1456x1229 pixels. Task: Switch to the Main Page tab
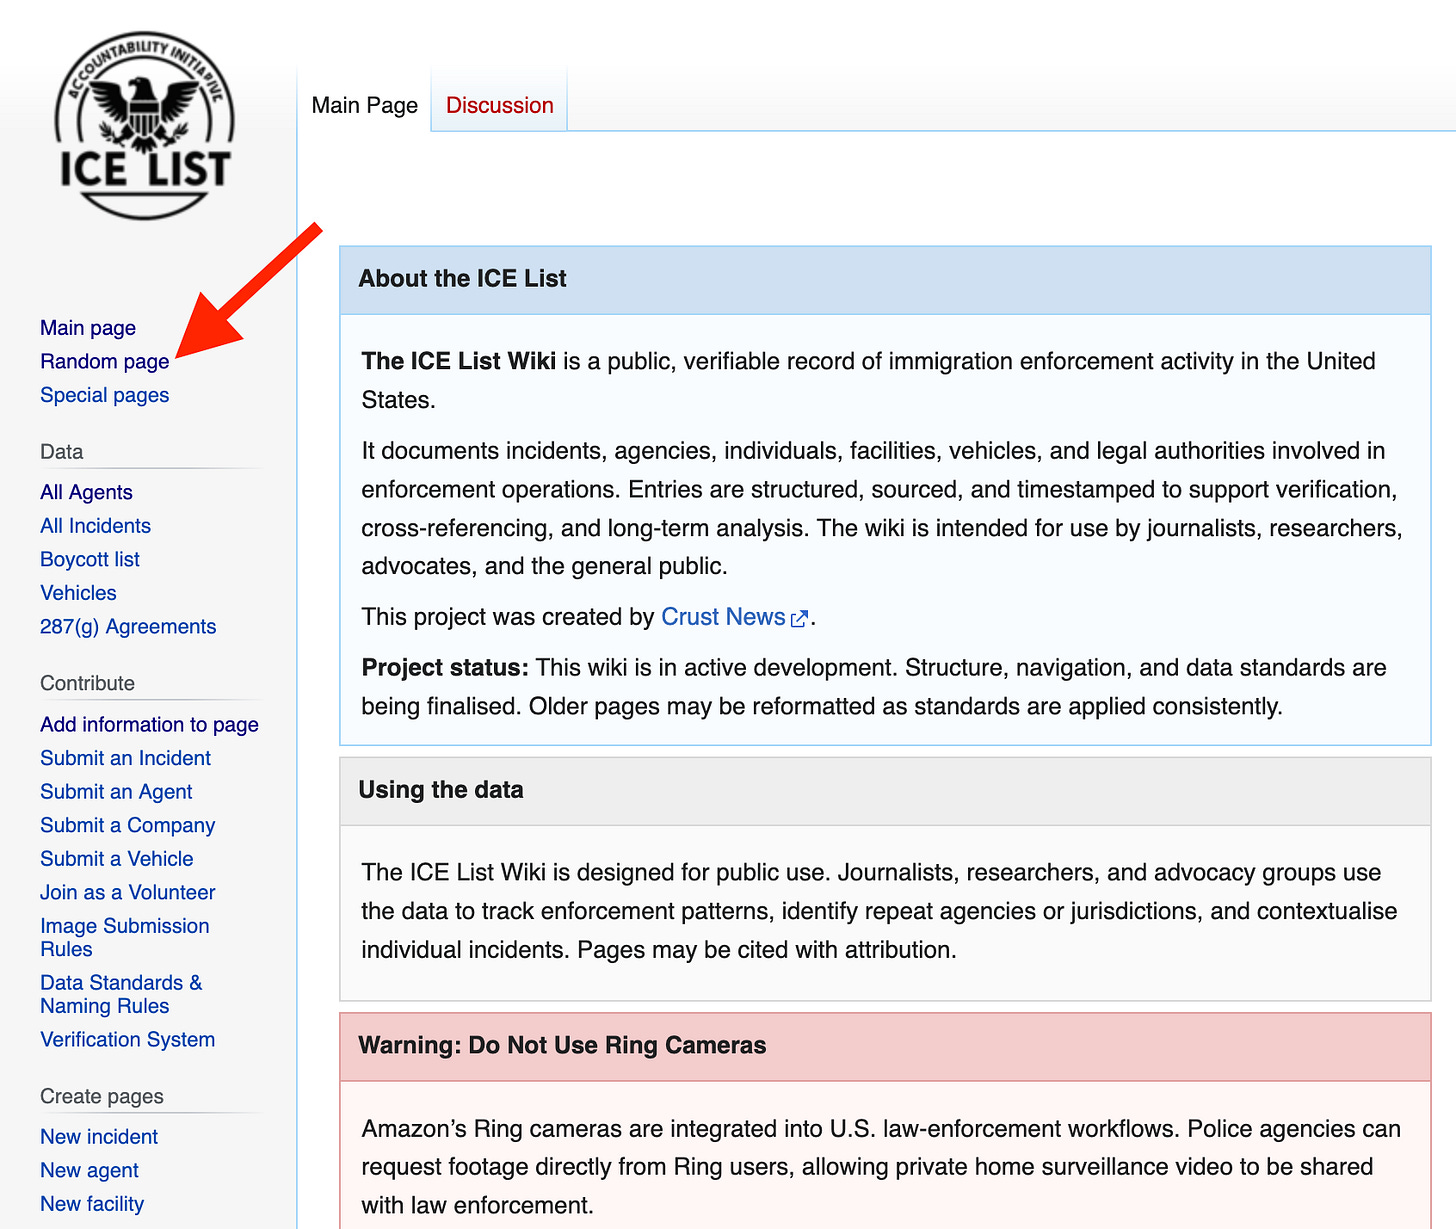click(x=364, y=105)
